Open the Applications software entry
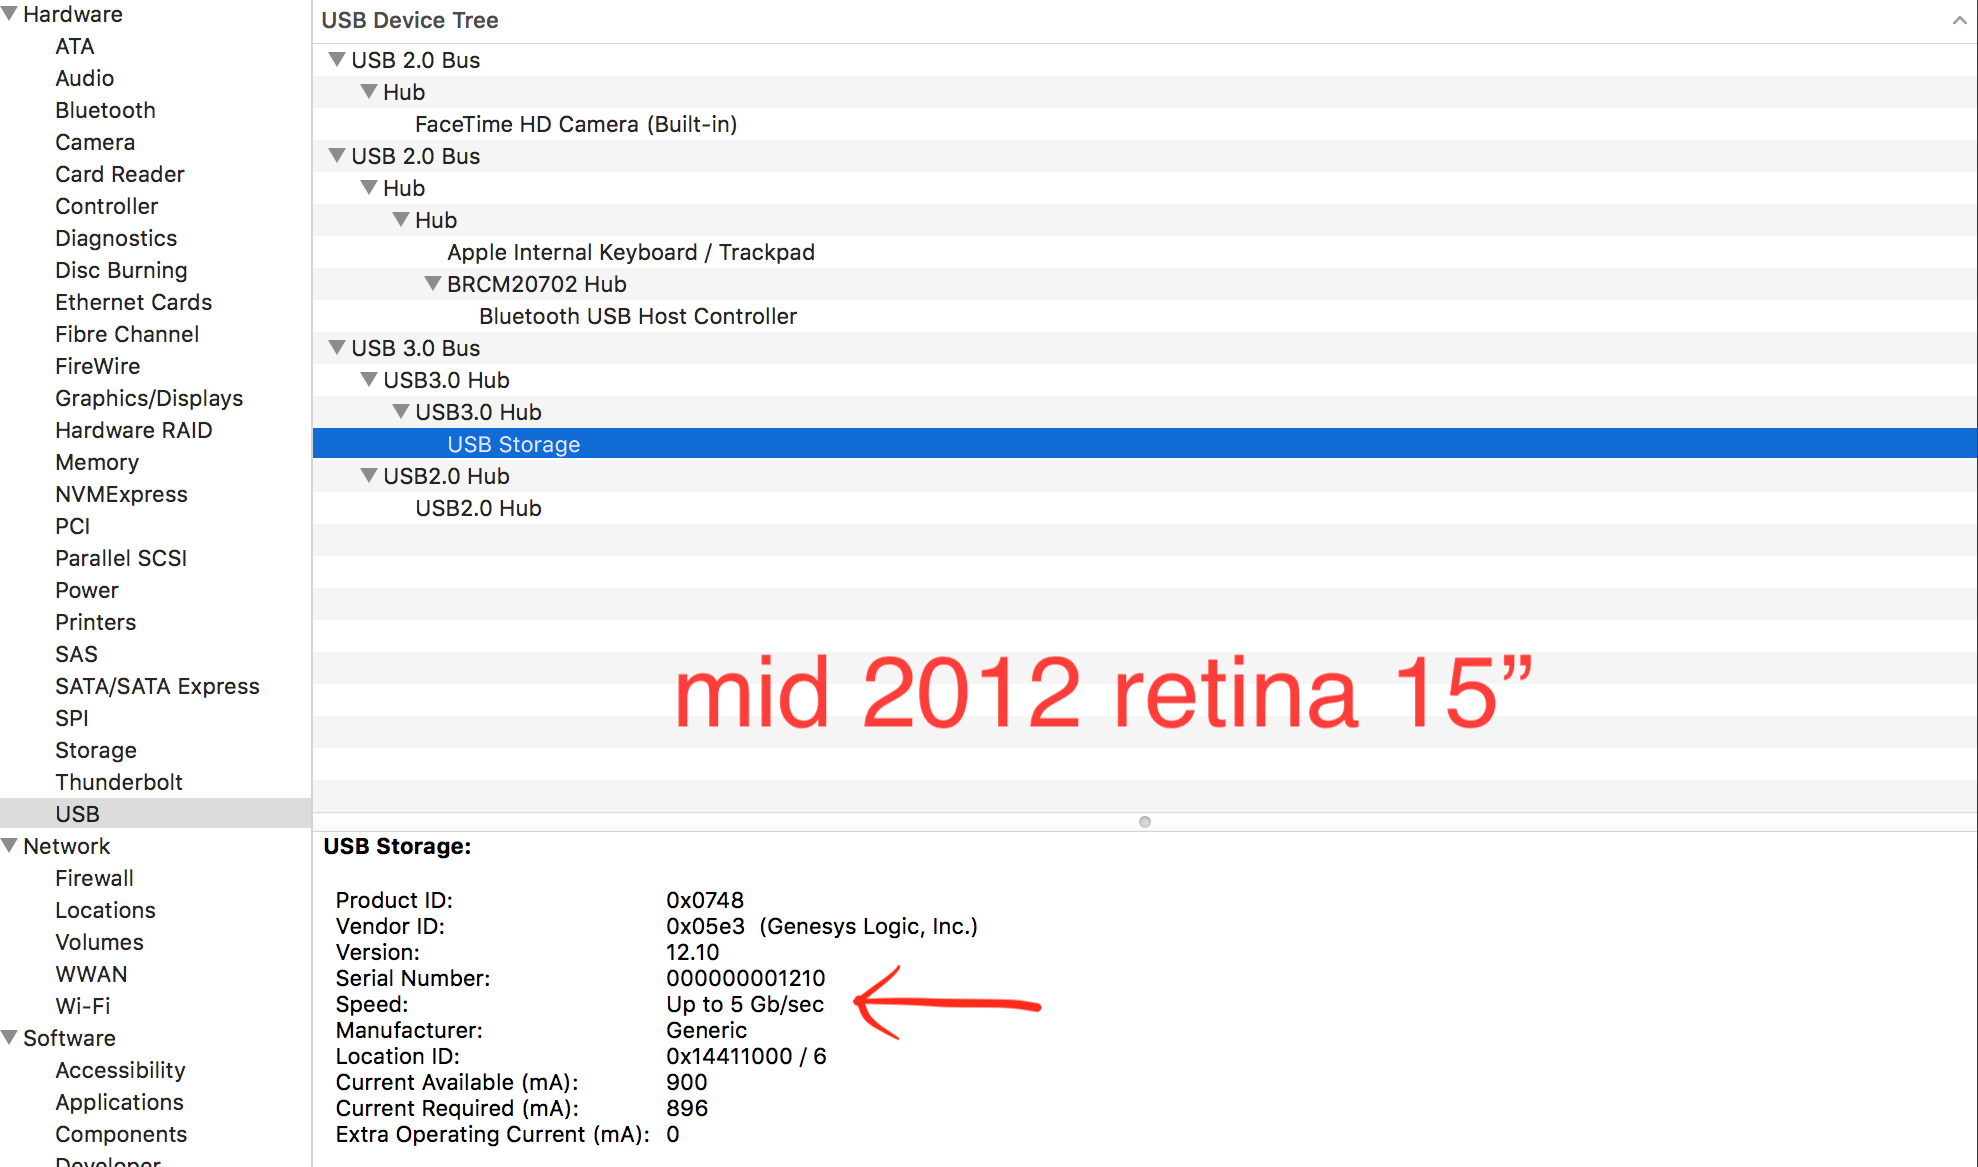Viewport: 1978px width, 1167px height. pos(119,1102)
